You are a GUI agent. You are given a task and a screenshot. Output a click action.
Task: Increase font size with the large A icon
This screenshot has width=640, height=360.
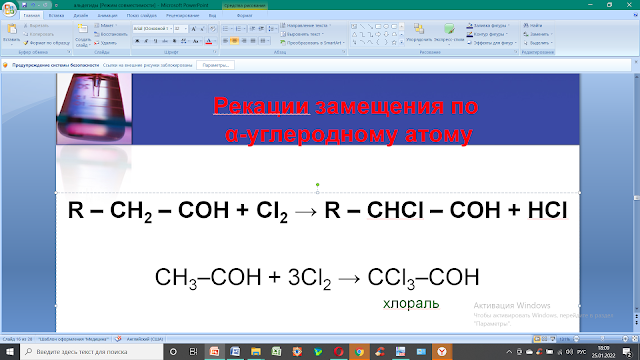(x=194, y=29)
